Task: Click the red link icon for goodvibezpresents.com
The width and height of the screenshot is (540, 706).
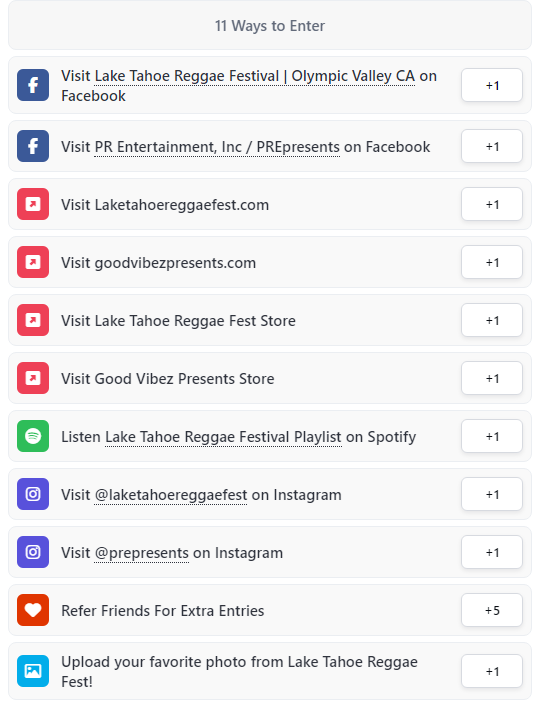Action: 33,262
